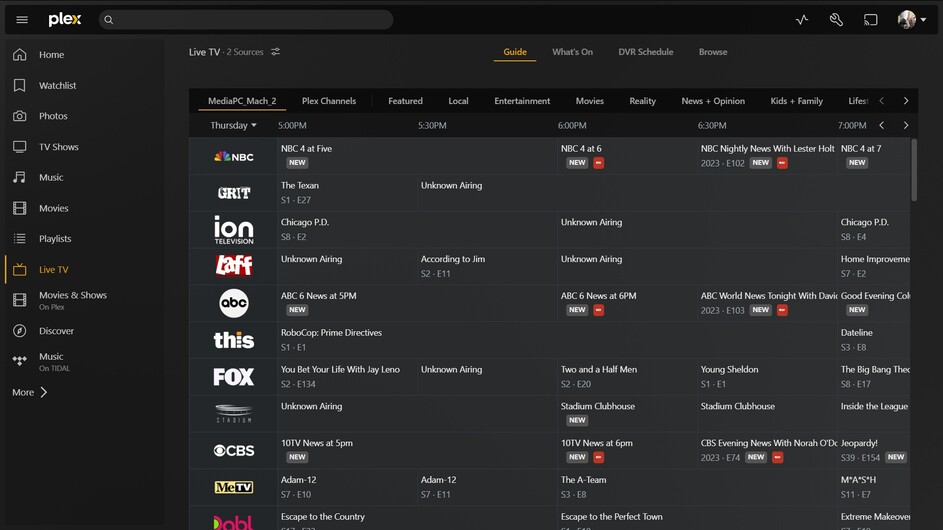Open the user avatar account menu

[x=911, y=20]
